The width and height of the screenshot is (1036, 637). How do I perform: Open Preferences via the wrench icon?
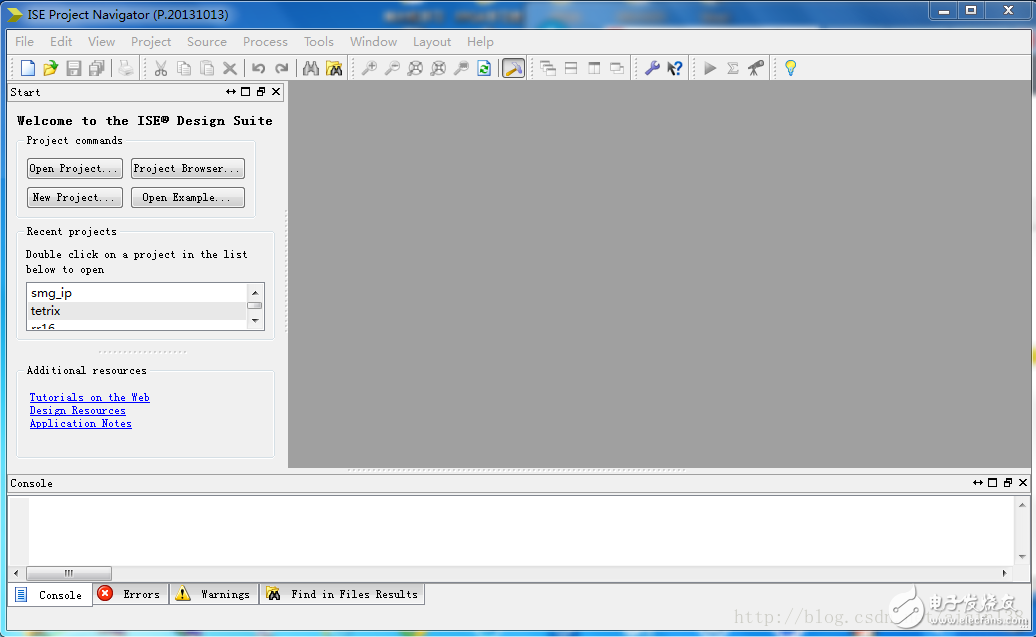(x=652, y=67)
